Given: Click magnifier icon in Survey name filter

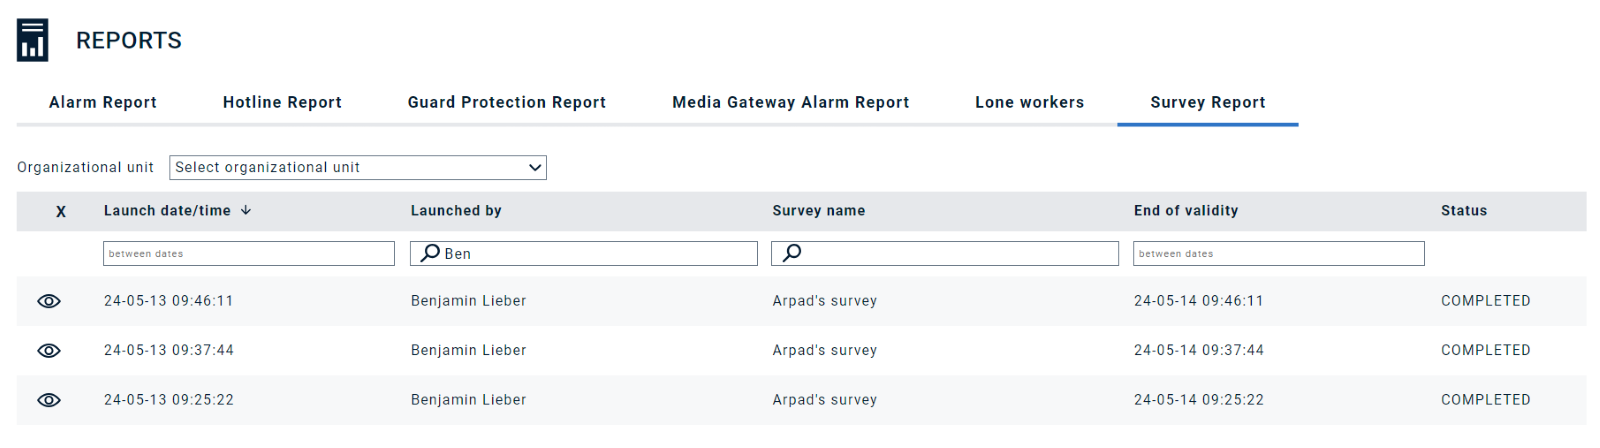Looking at the screenshot, I should (791, 253).
